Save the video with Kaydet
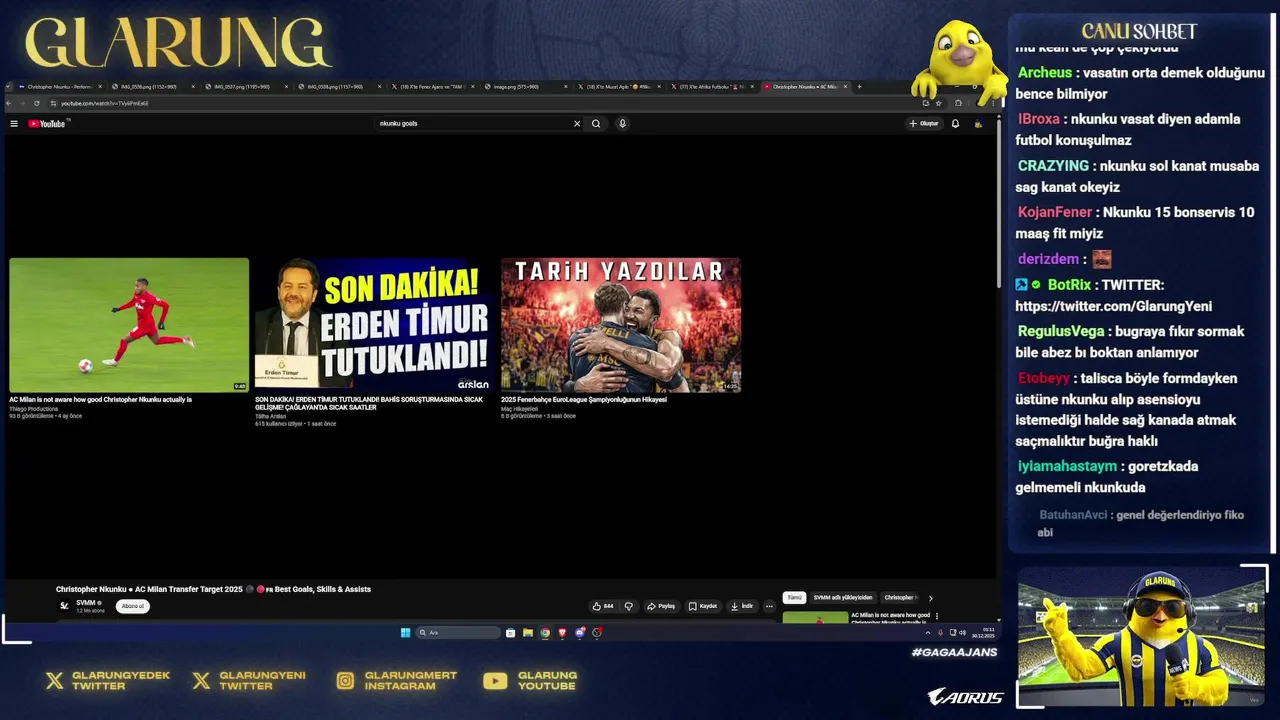The width and height of the screenshot is (1280, 720). [x=703, y=606]
